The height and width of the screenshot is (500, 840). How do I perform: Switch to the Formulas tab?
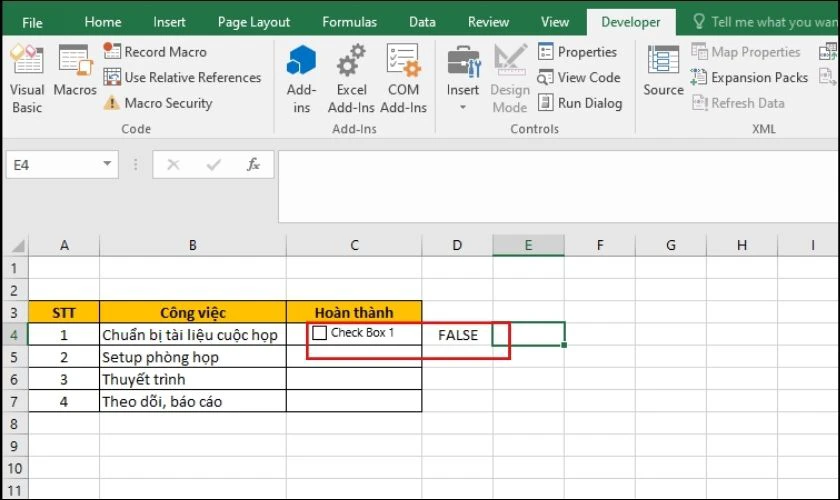[x=349, y=22]
